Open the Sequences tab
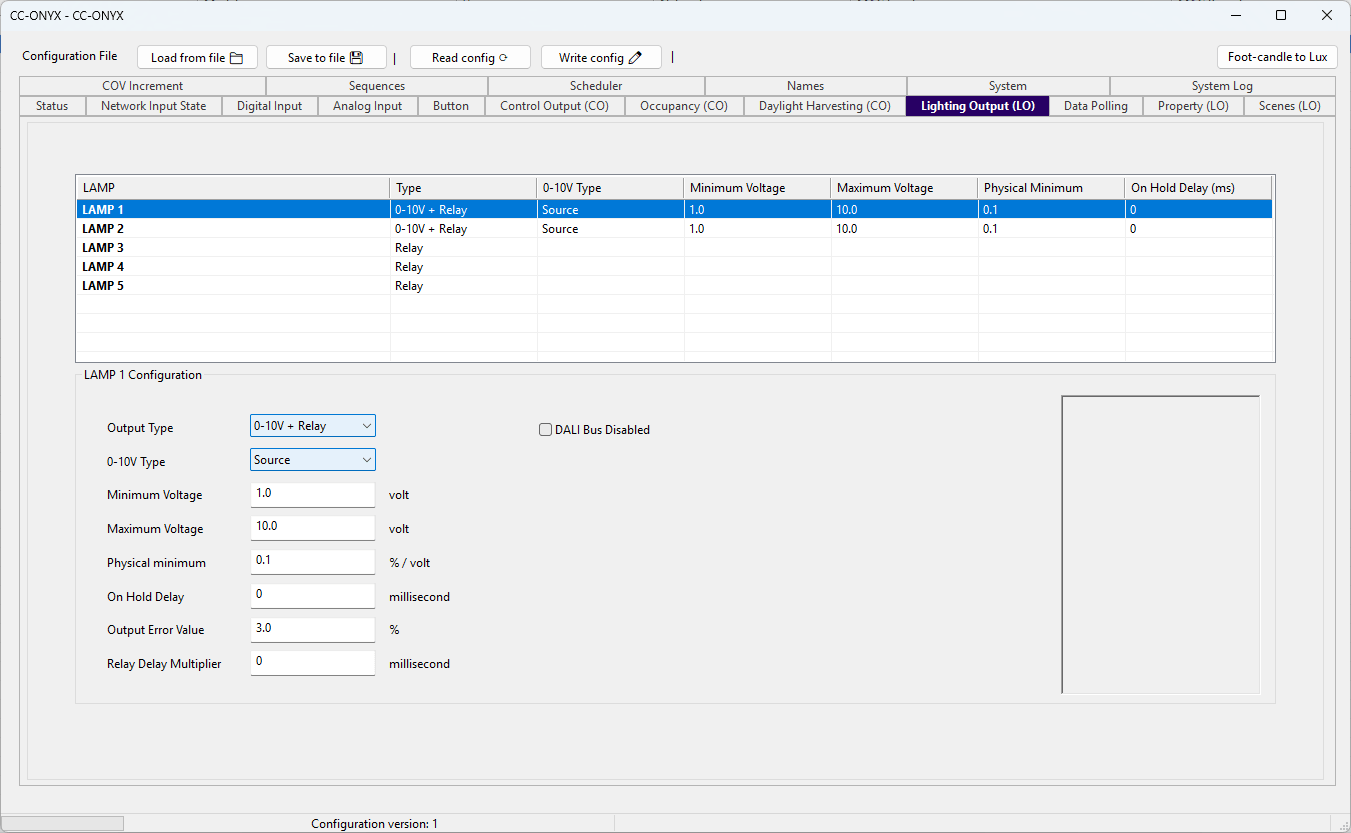This screenshot has width=1351, height=833. [377, 86]
